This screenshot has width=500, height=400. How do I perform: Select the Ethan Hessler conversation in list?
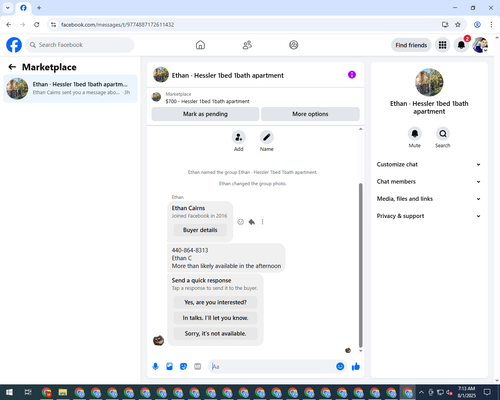pos(70,89)
